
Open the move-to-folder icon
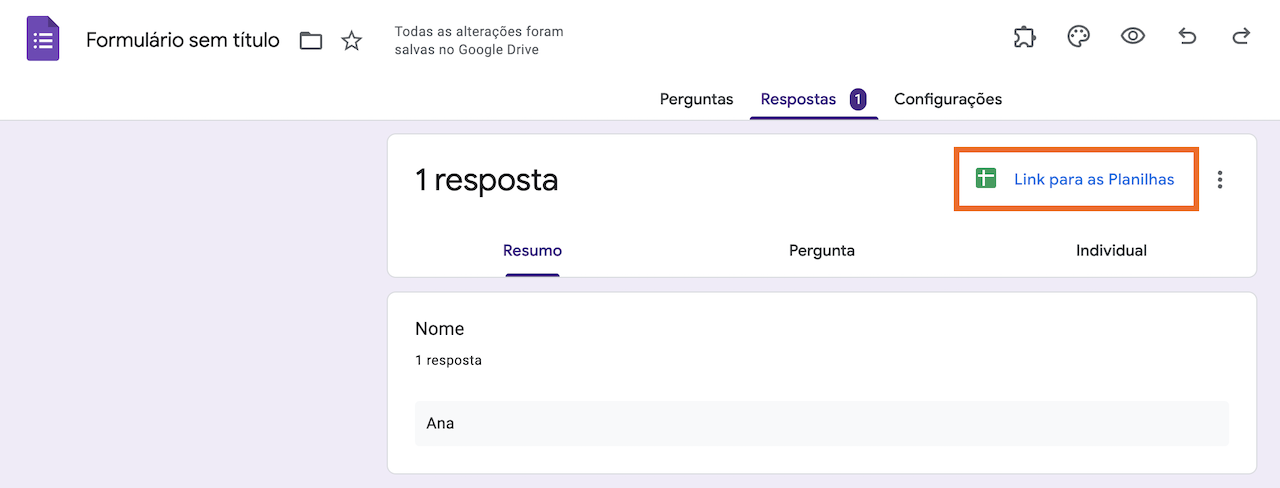pos(311,41)
